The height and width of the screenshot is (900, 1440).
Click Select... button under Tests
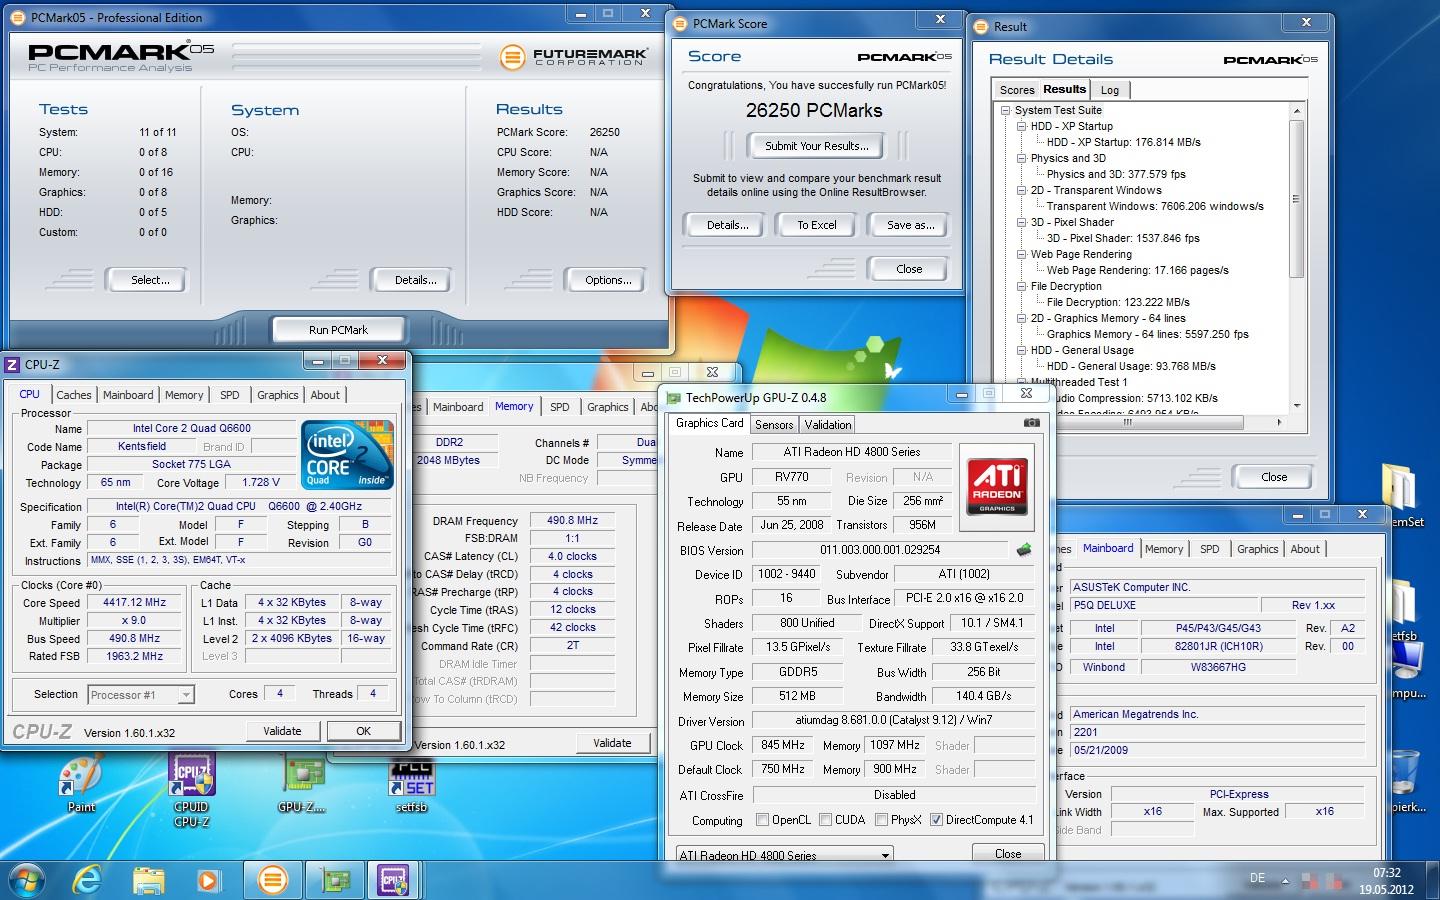(150, 280)
